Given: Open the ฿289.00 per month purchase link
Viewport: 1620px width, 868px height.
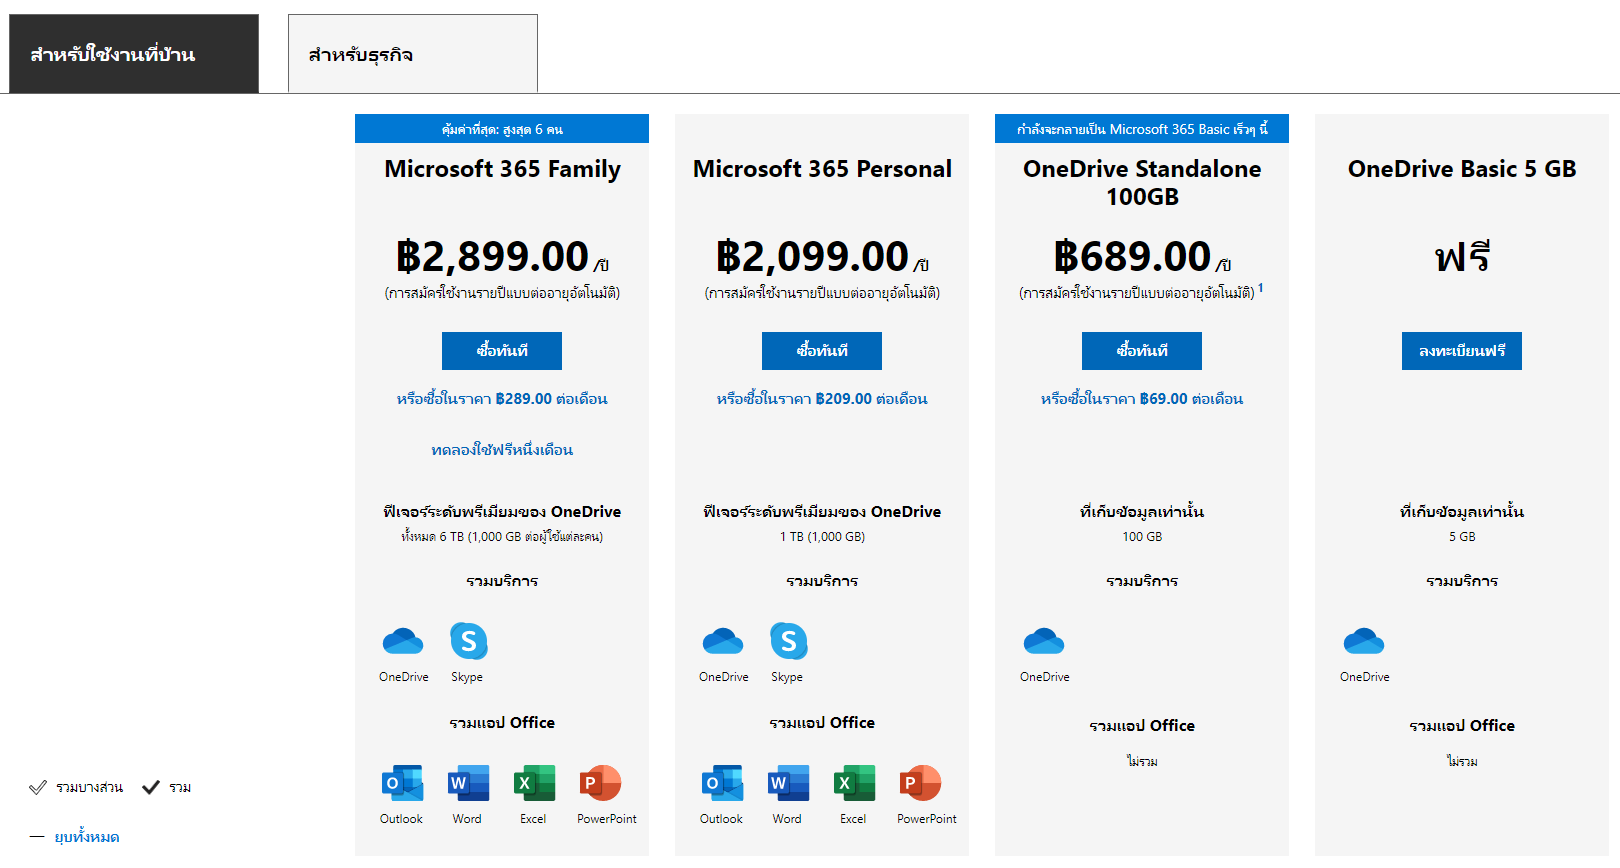Looking at the screenshot, I should [x=502, y=399].
